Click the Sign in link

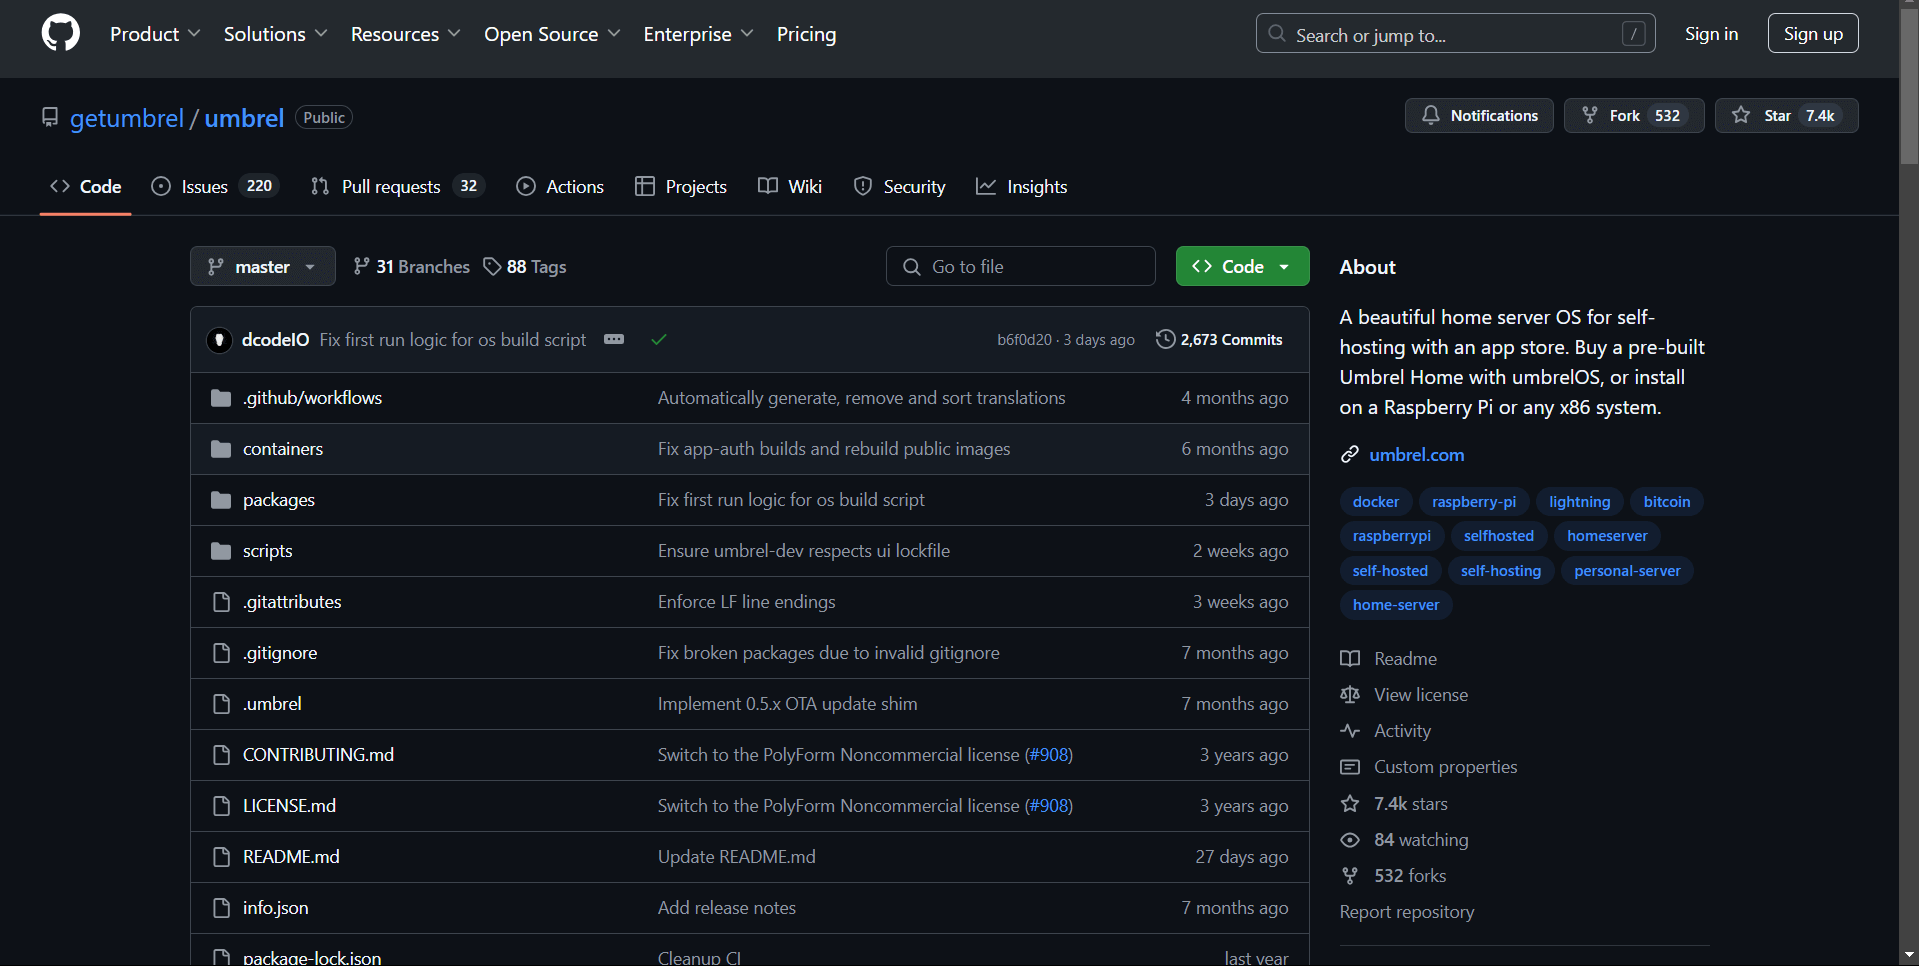(x=1711, y=34)
